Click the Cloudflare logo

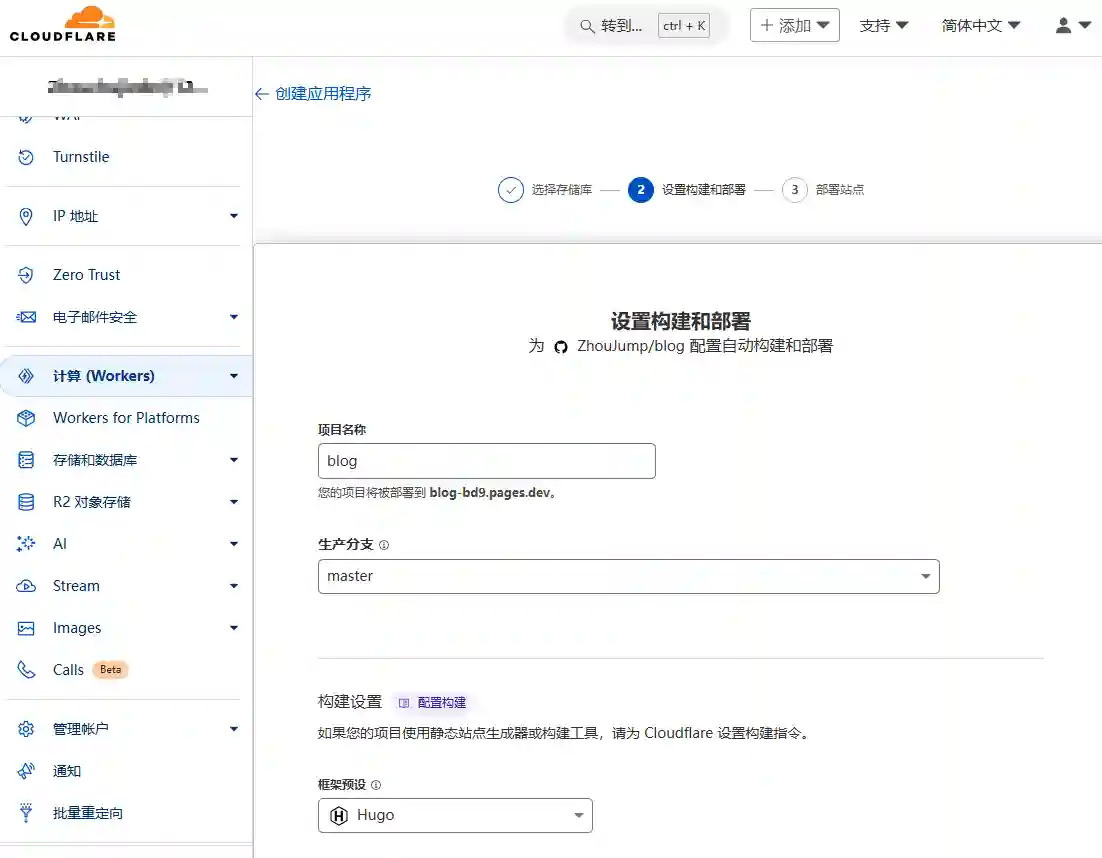(x=60, y=24)
